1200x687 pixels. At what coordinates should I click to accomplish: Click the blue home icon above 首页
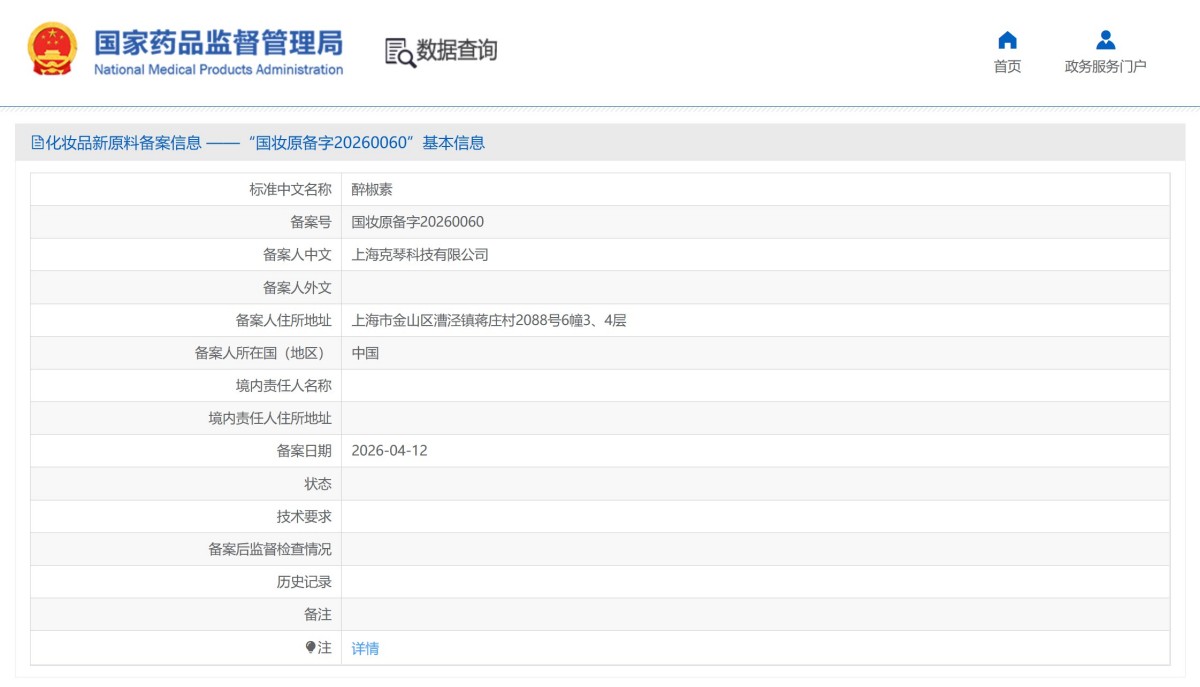click(1007, 41)
